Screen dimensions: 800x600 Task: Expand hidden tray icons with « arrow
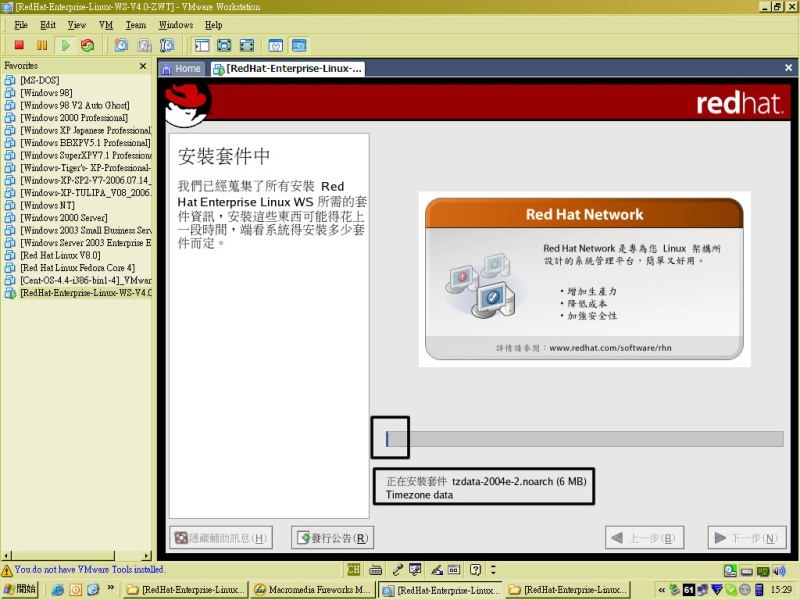pos(662,590)
